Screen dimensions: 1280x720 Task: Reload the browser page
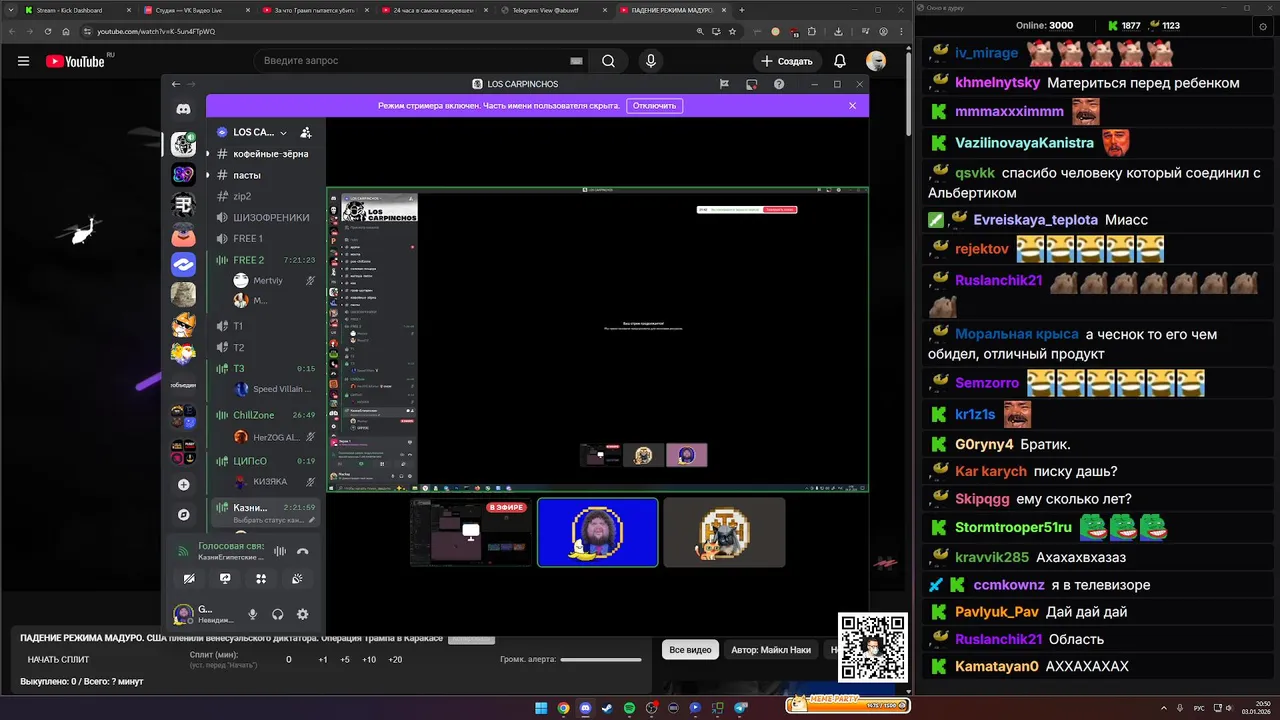coord(48,31)
